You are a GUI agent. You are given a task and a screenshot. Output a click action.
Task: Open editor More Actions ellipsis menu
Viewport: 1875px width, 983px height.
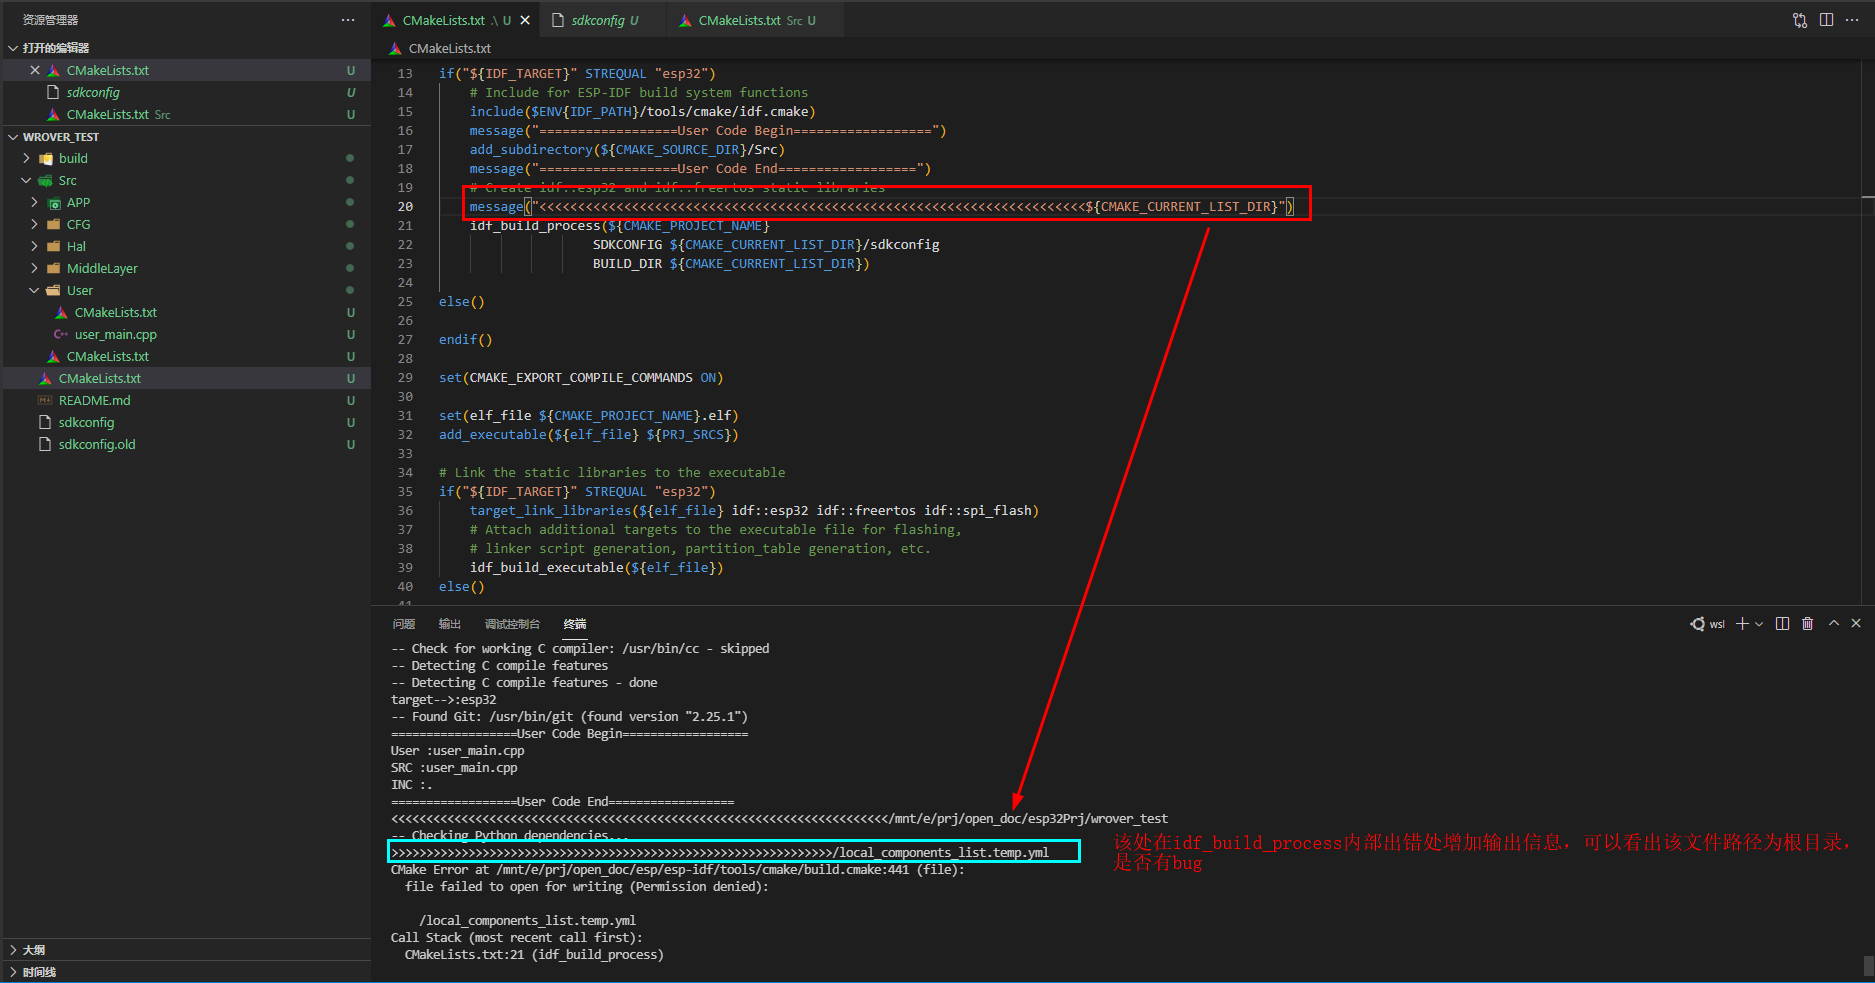pos(1852,20)
